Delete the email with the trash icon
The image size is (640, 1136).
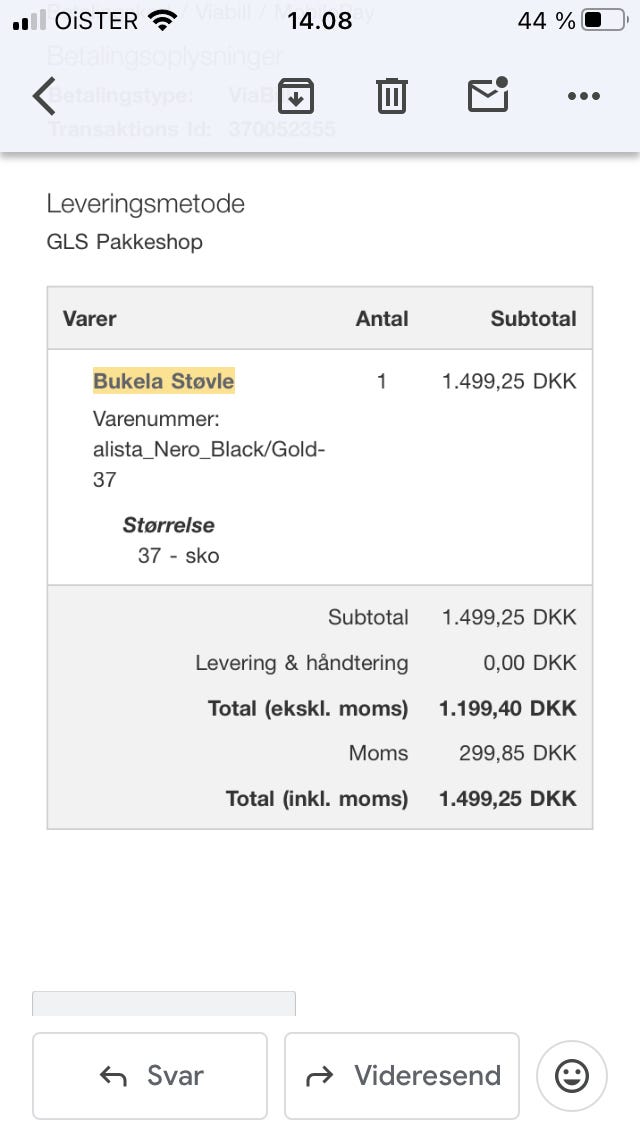coord(391,96)
